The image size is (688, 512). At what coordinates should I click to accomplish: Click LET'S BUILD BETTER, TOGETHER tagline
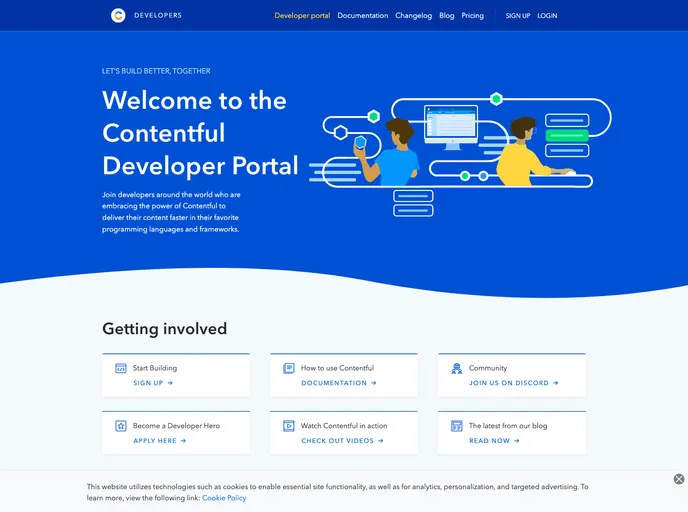pyautogui.click(x=156, y=71)
